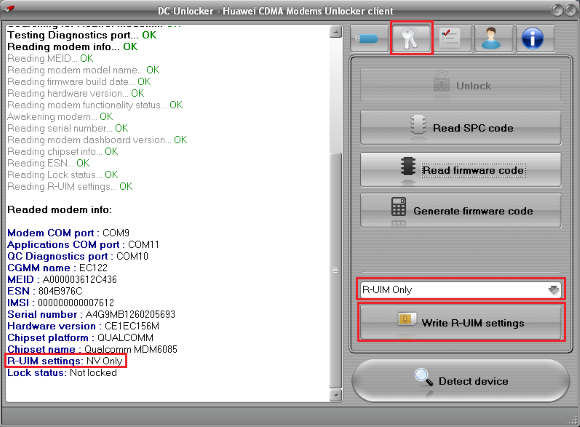
Task: Click the Reading MEID OK log line
Action: (x=50, y=58)
